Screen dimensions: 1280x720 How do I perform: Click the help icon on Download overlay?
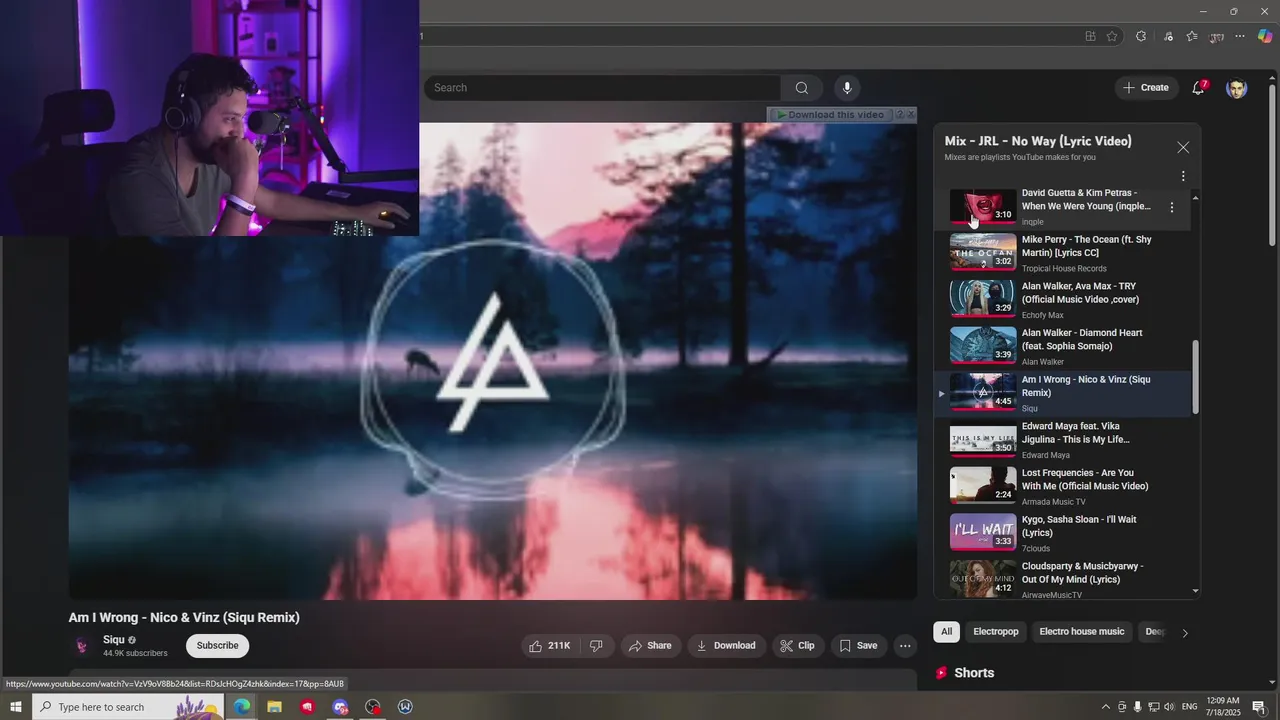click(899, 115)
